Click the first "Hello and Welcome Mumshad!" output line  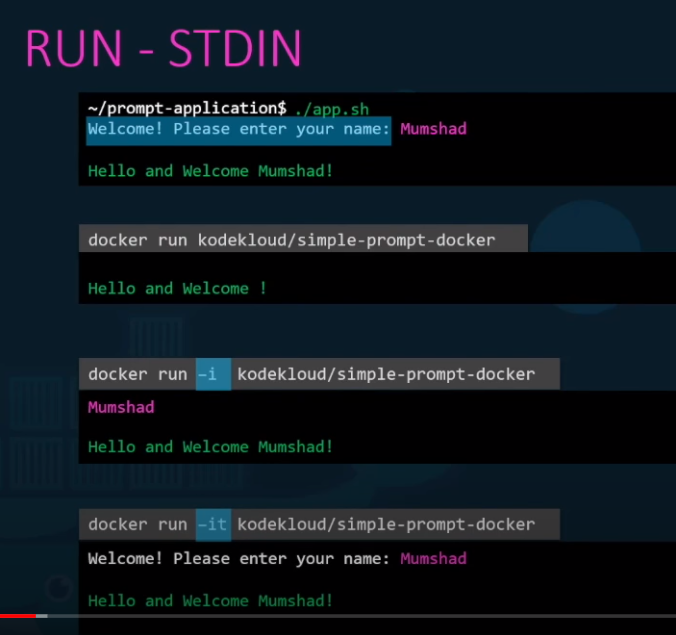(210, 171)
